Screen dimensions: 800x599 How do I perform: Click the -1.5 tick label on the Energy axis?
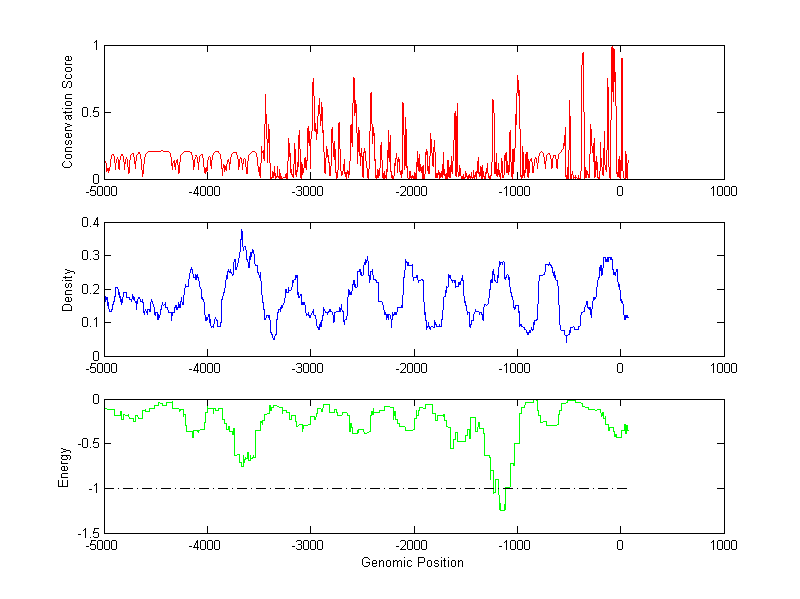click(x=87, y=533)
